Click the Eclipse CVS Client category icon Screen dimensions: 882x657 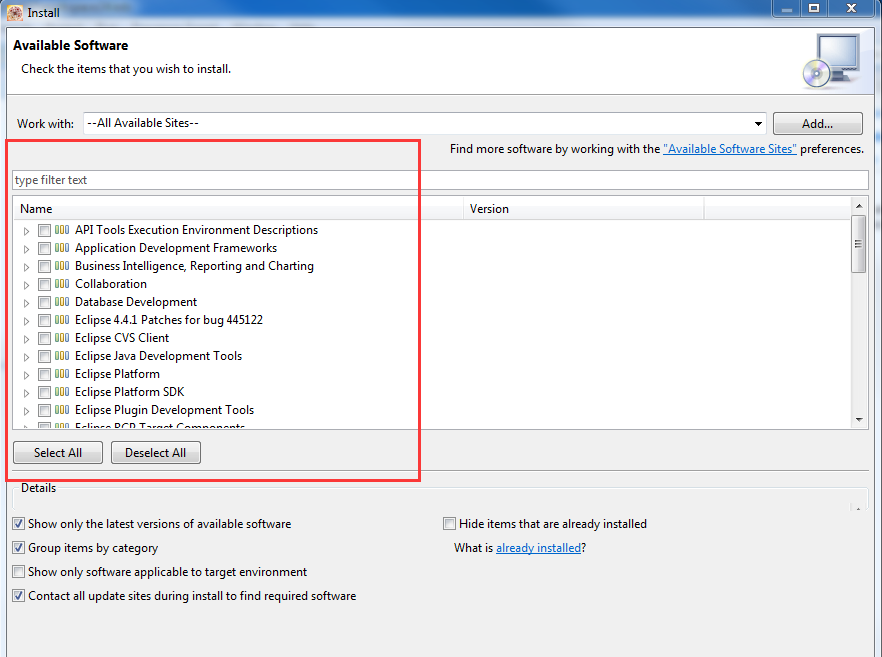(62, 338)
